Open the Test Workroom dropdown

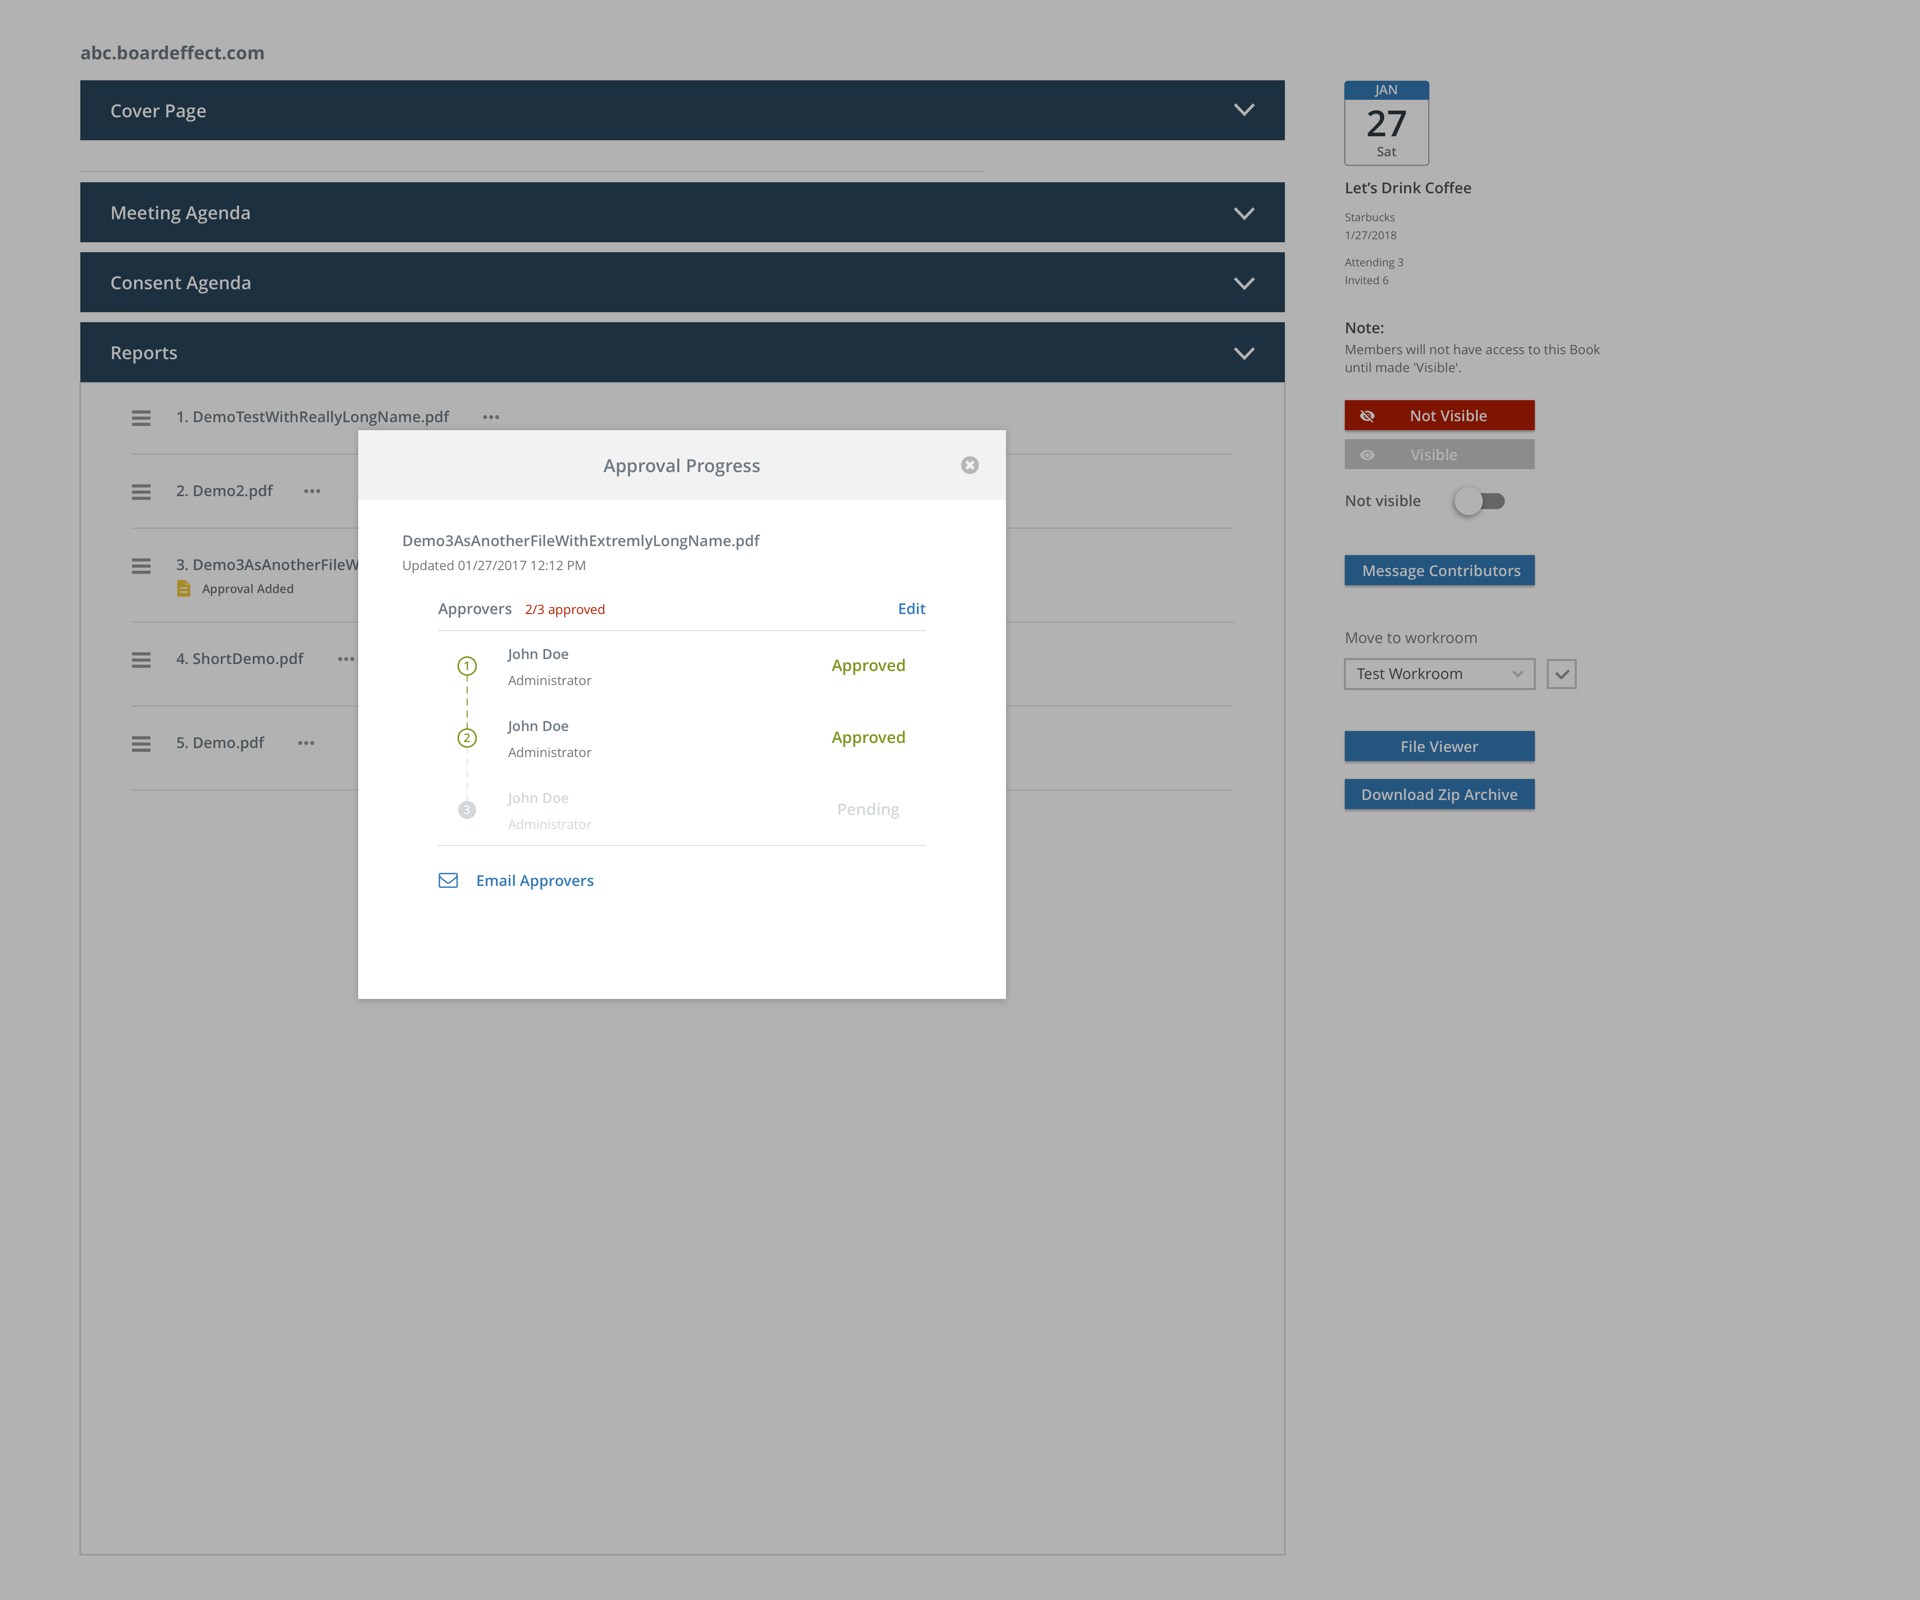(x=1438, y=674)
